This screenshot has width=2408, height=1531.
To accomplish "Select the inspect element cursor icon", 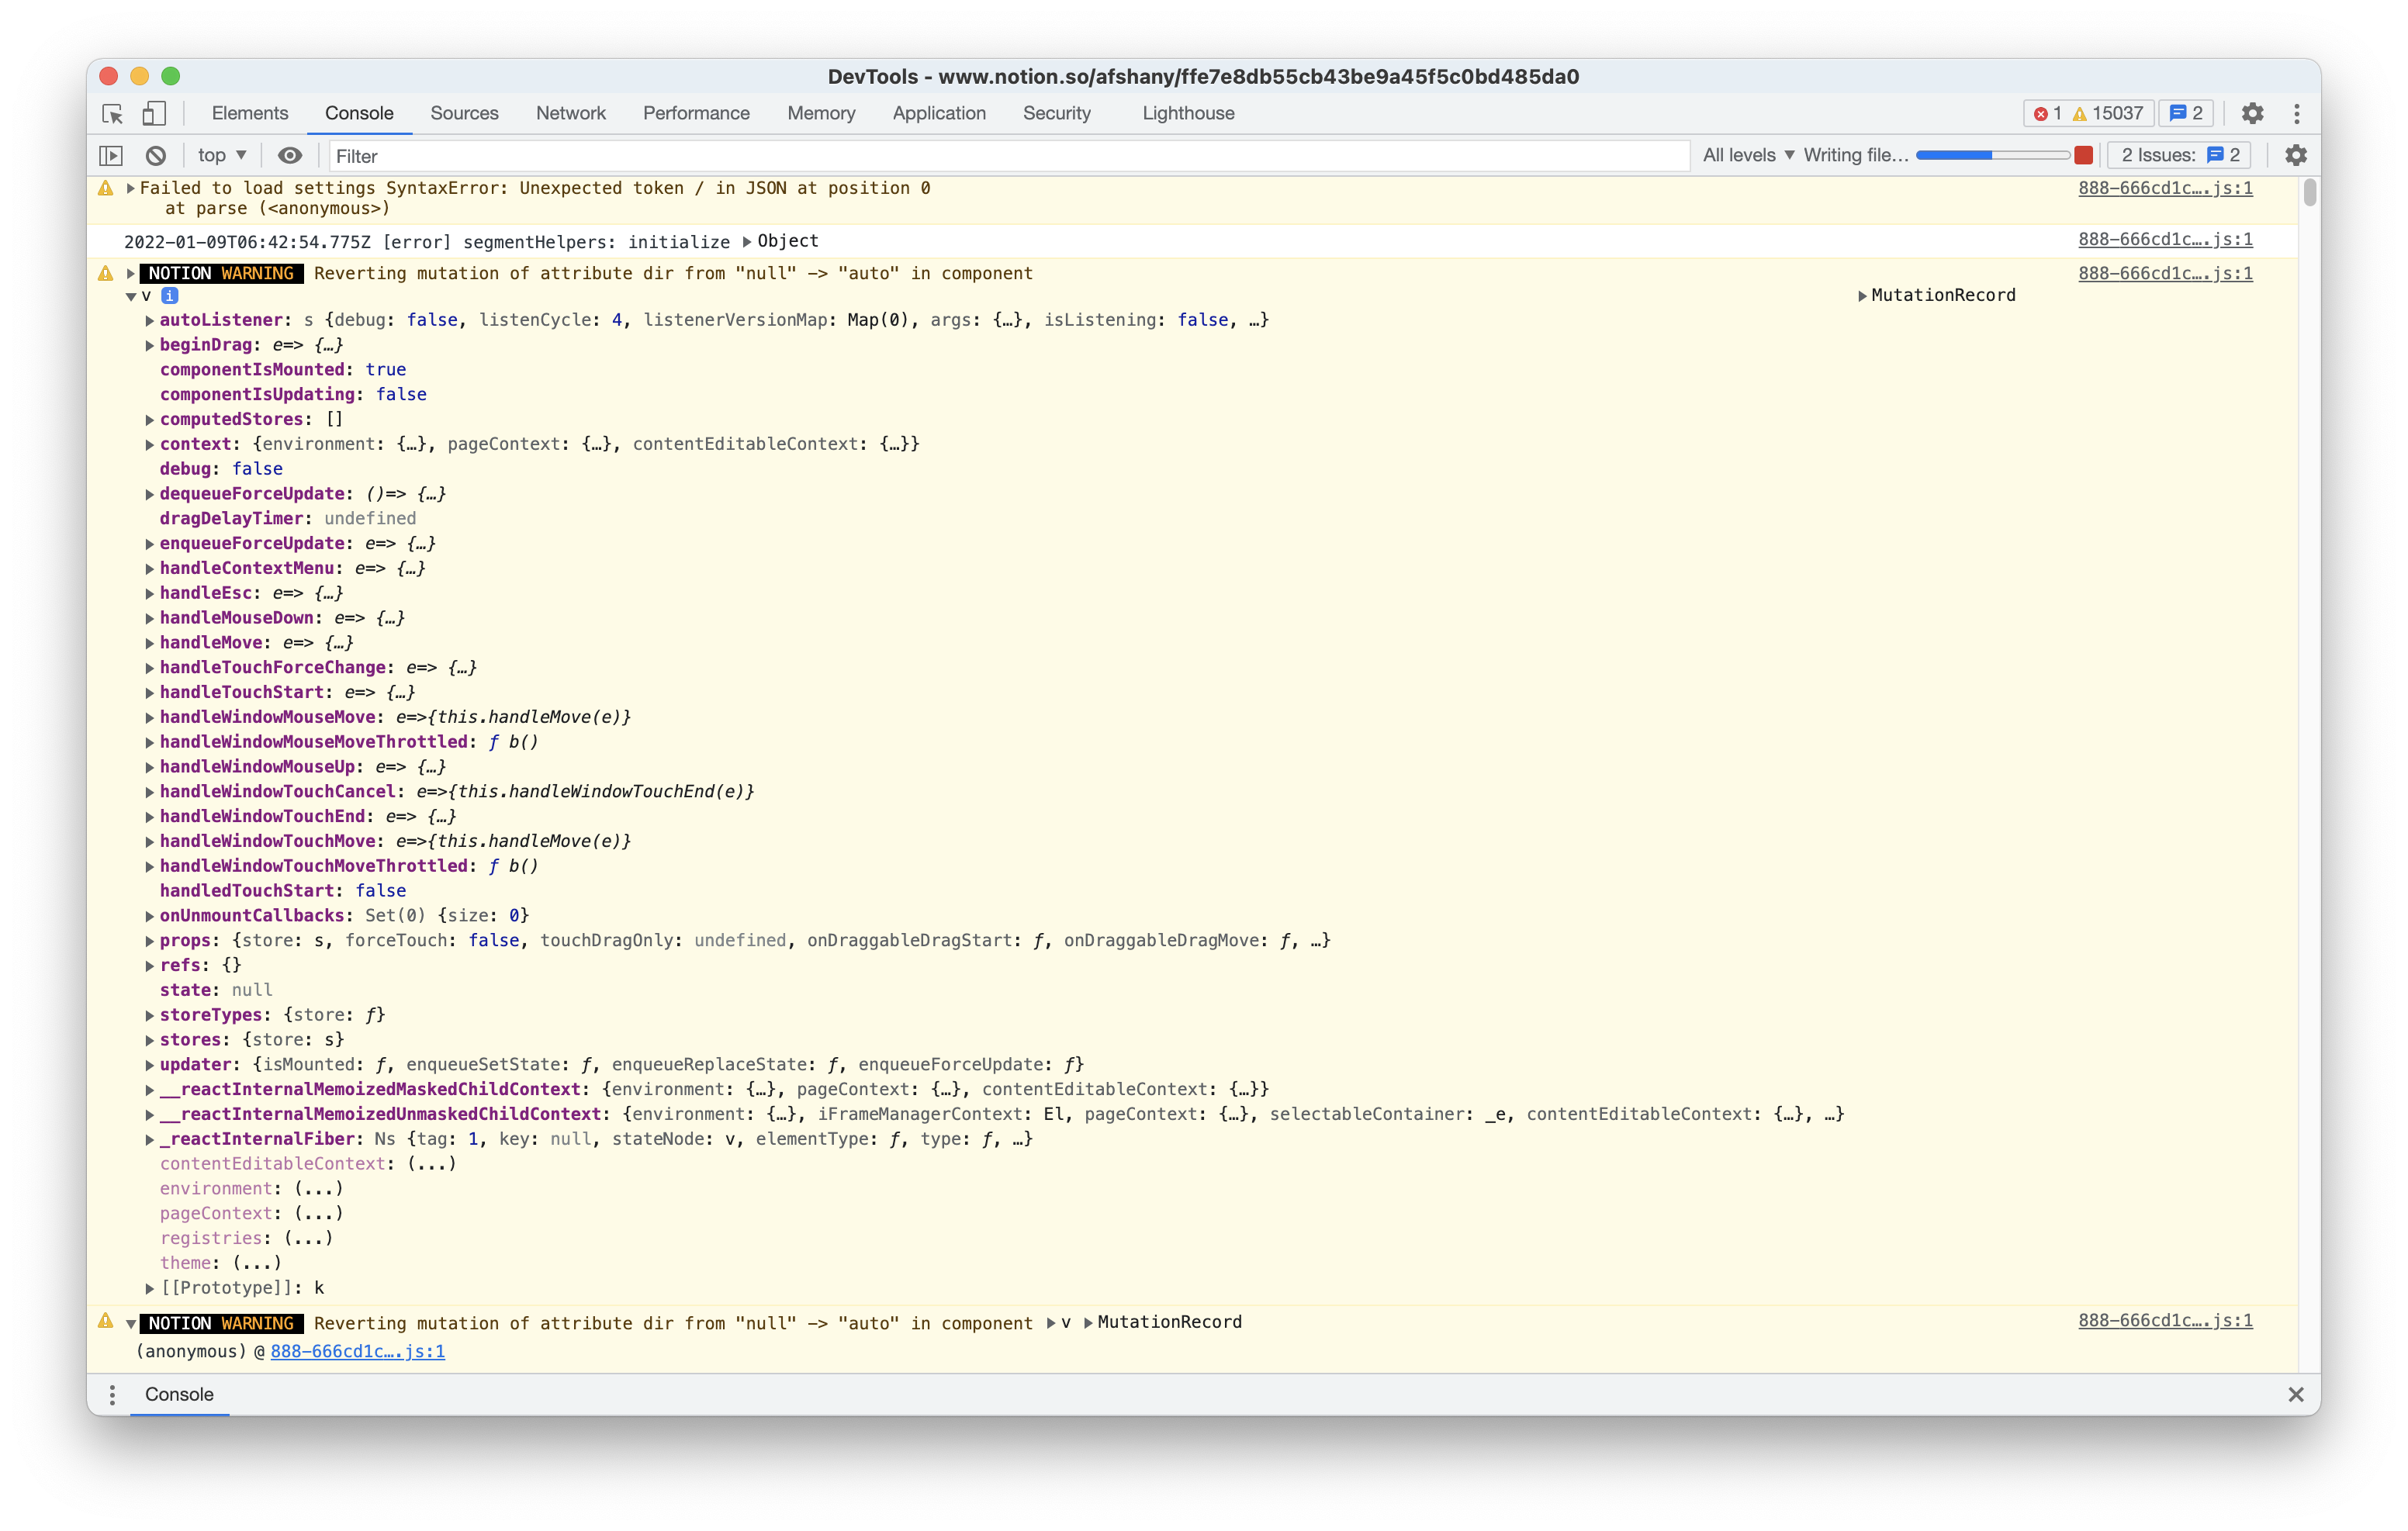I will coord(112,114).
